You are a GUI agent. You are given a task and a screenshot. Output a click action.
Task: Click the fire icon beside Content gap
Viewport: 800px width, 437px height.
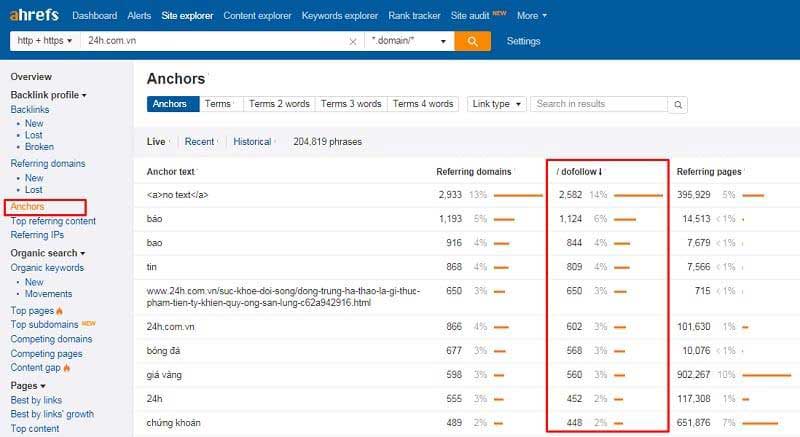(x=69, y=368)
